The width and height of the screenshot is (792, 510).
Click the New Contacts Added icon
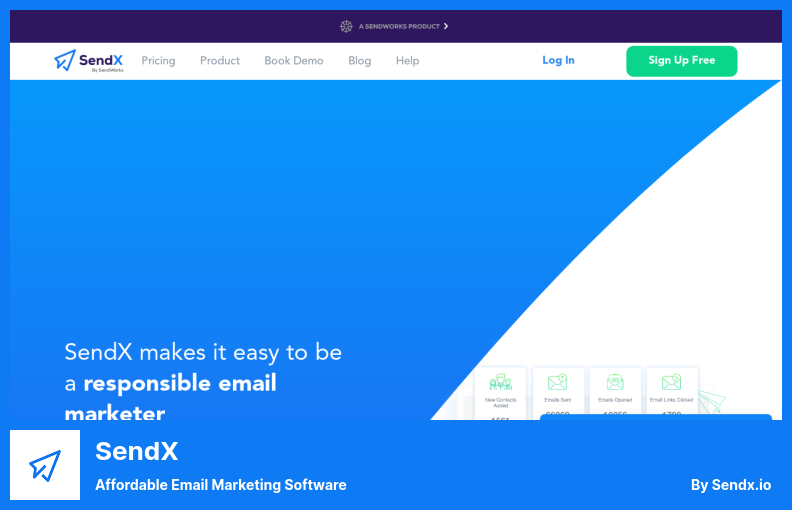501,382
